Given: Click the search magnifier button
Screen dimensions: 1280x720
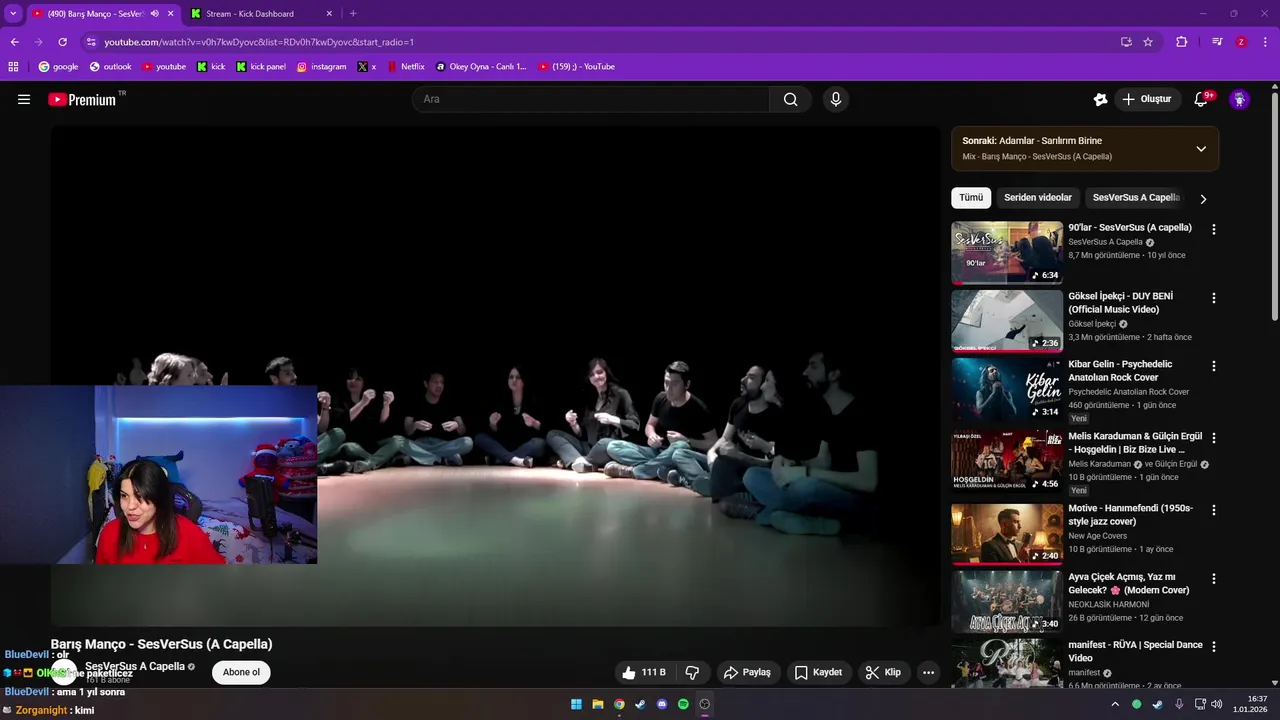Looking at the screenshot, I should tap(791, 99).
